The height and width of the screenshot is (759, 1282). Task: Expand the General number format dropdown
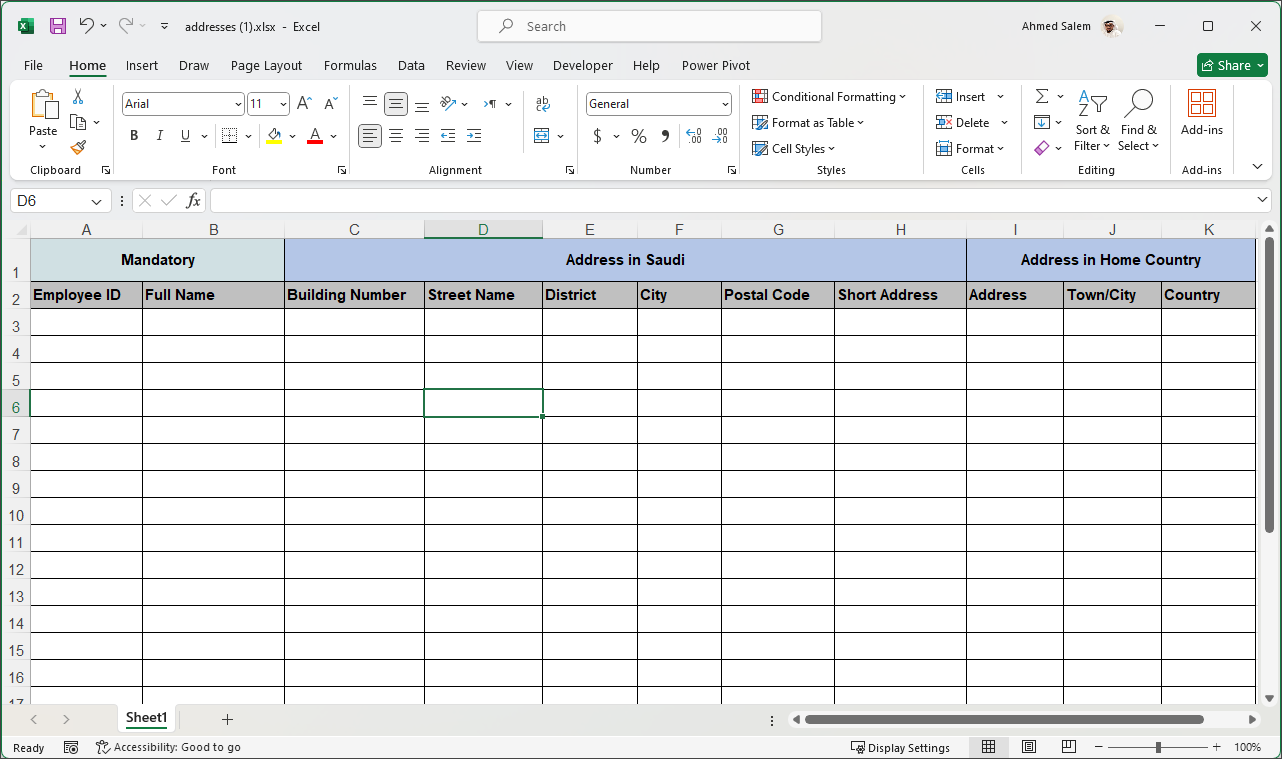pyautogui.click(x=725, y=104)
